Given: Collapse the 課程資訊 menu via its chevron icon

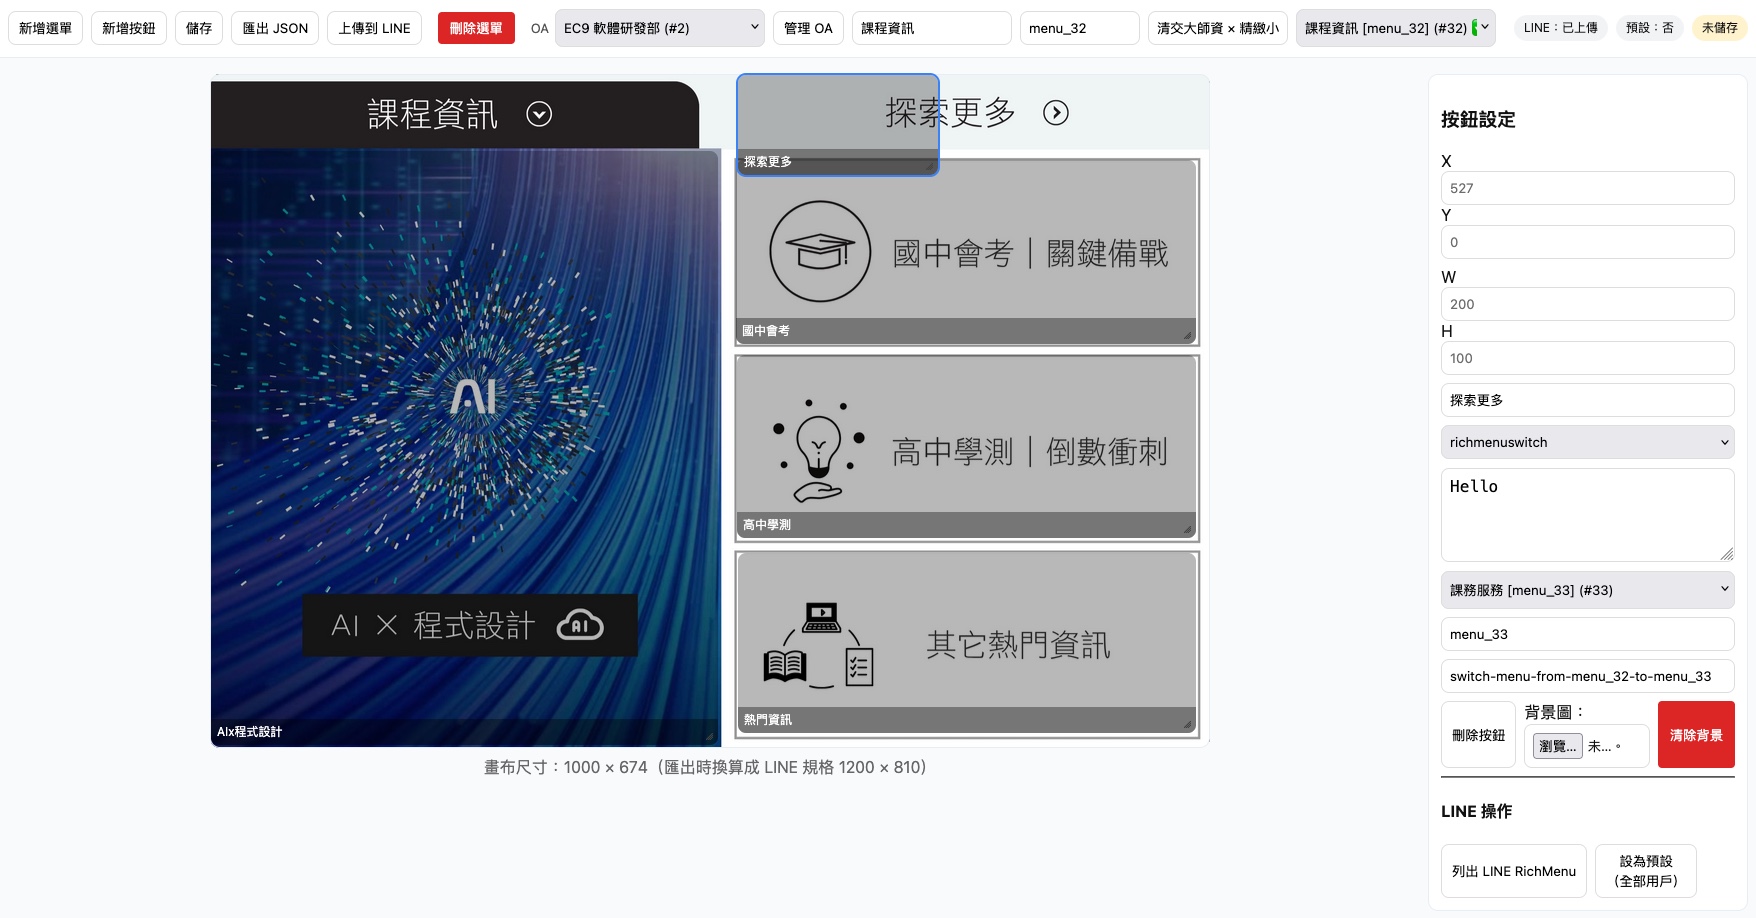Looking at the screenshot, I should pos(539,114).
